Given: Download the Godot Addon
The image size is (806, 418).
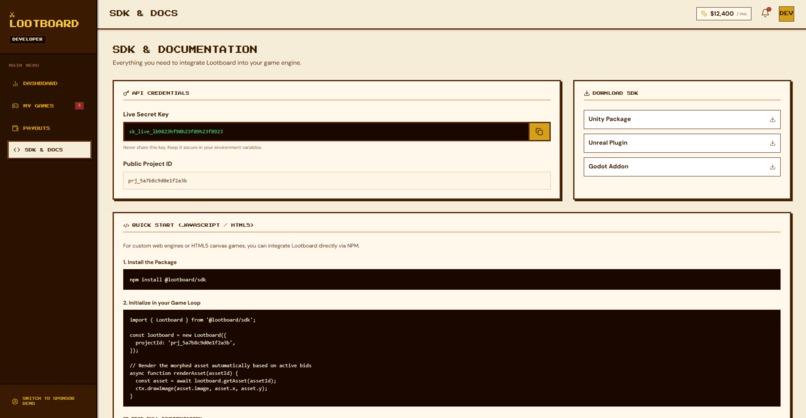Looking at the screenshot, I should pyautogui.click(x=682, y=167).
